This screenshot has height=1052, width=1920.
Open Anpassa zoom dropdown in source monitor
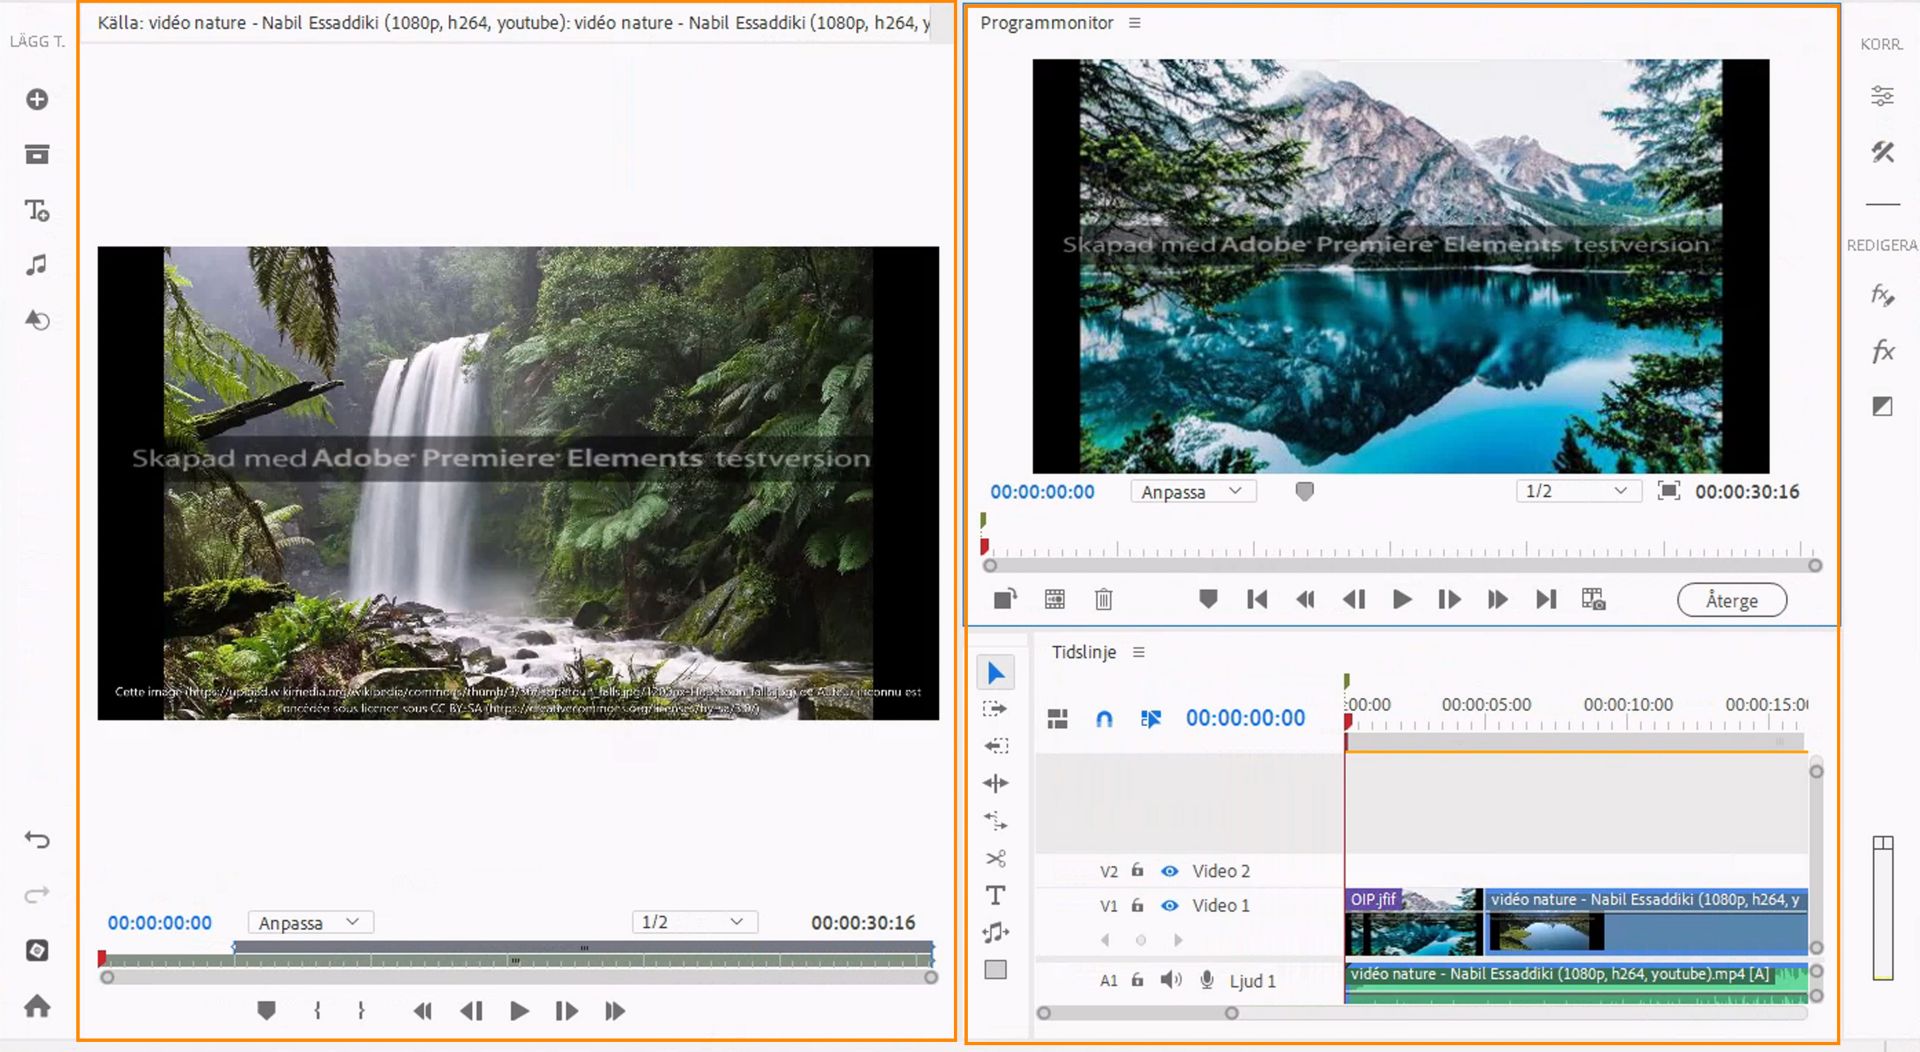(x=310, y=922)
